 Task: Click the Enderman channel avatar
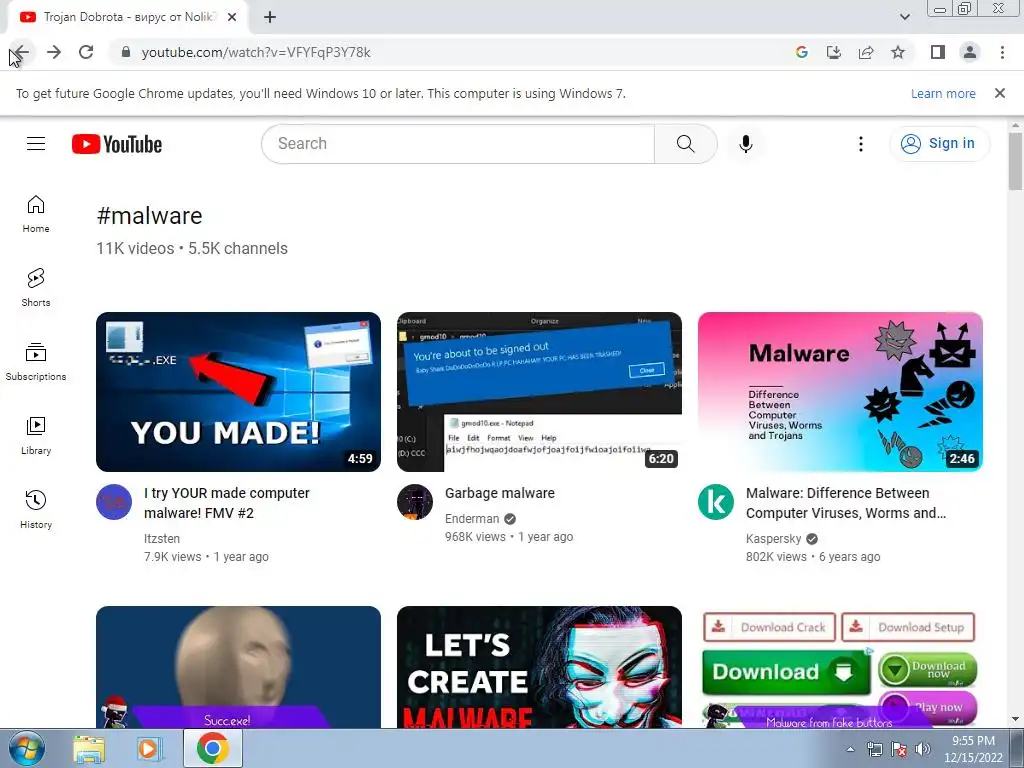pyautogui.click(x=415, y=502)
